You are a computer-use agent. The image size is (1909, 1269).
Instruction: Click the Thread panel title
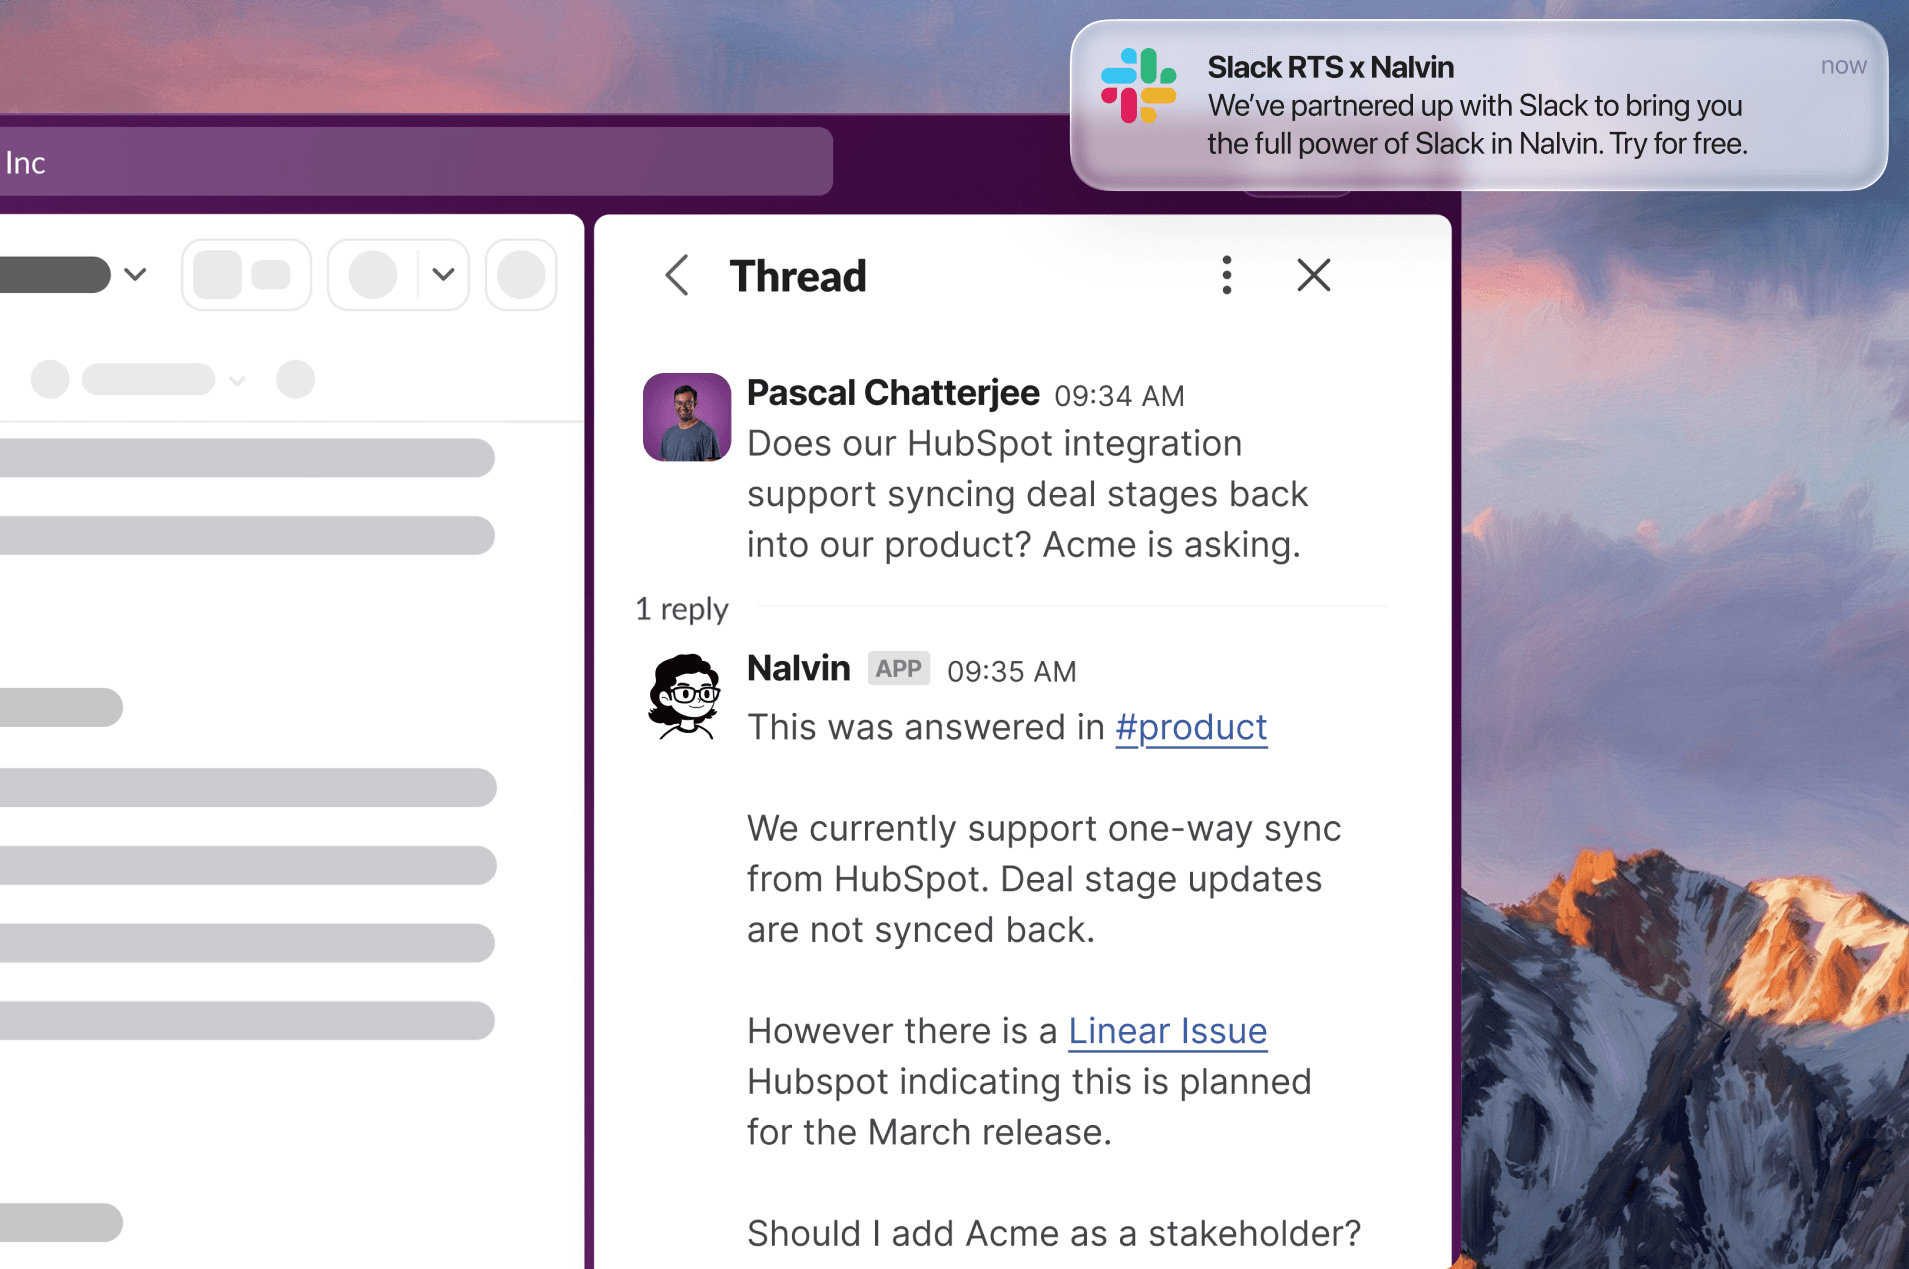pos(797,276)
